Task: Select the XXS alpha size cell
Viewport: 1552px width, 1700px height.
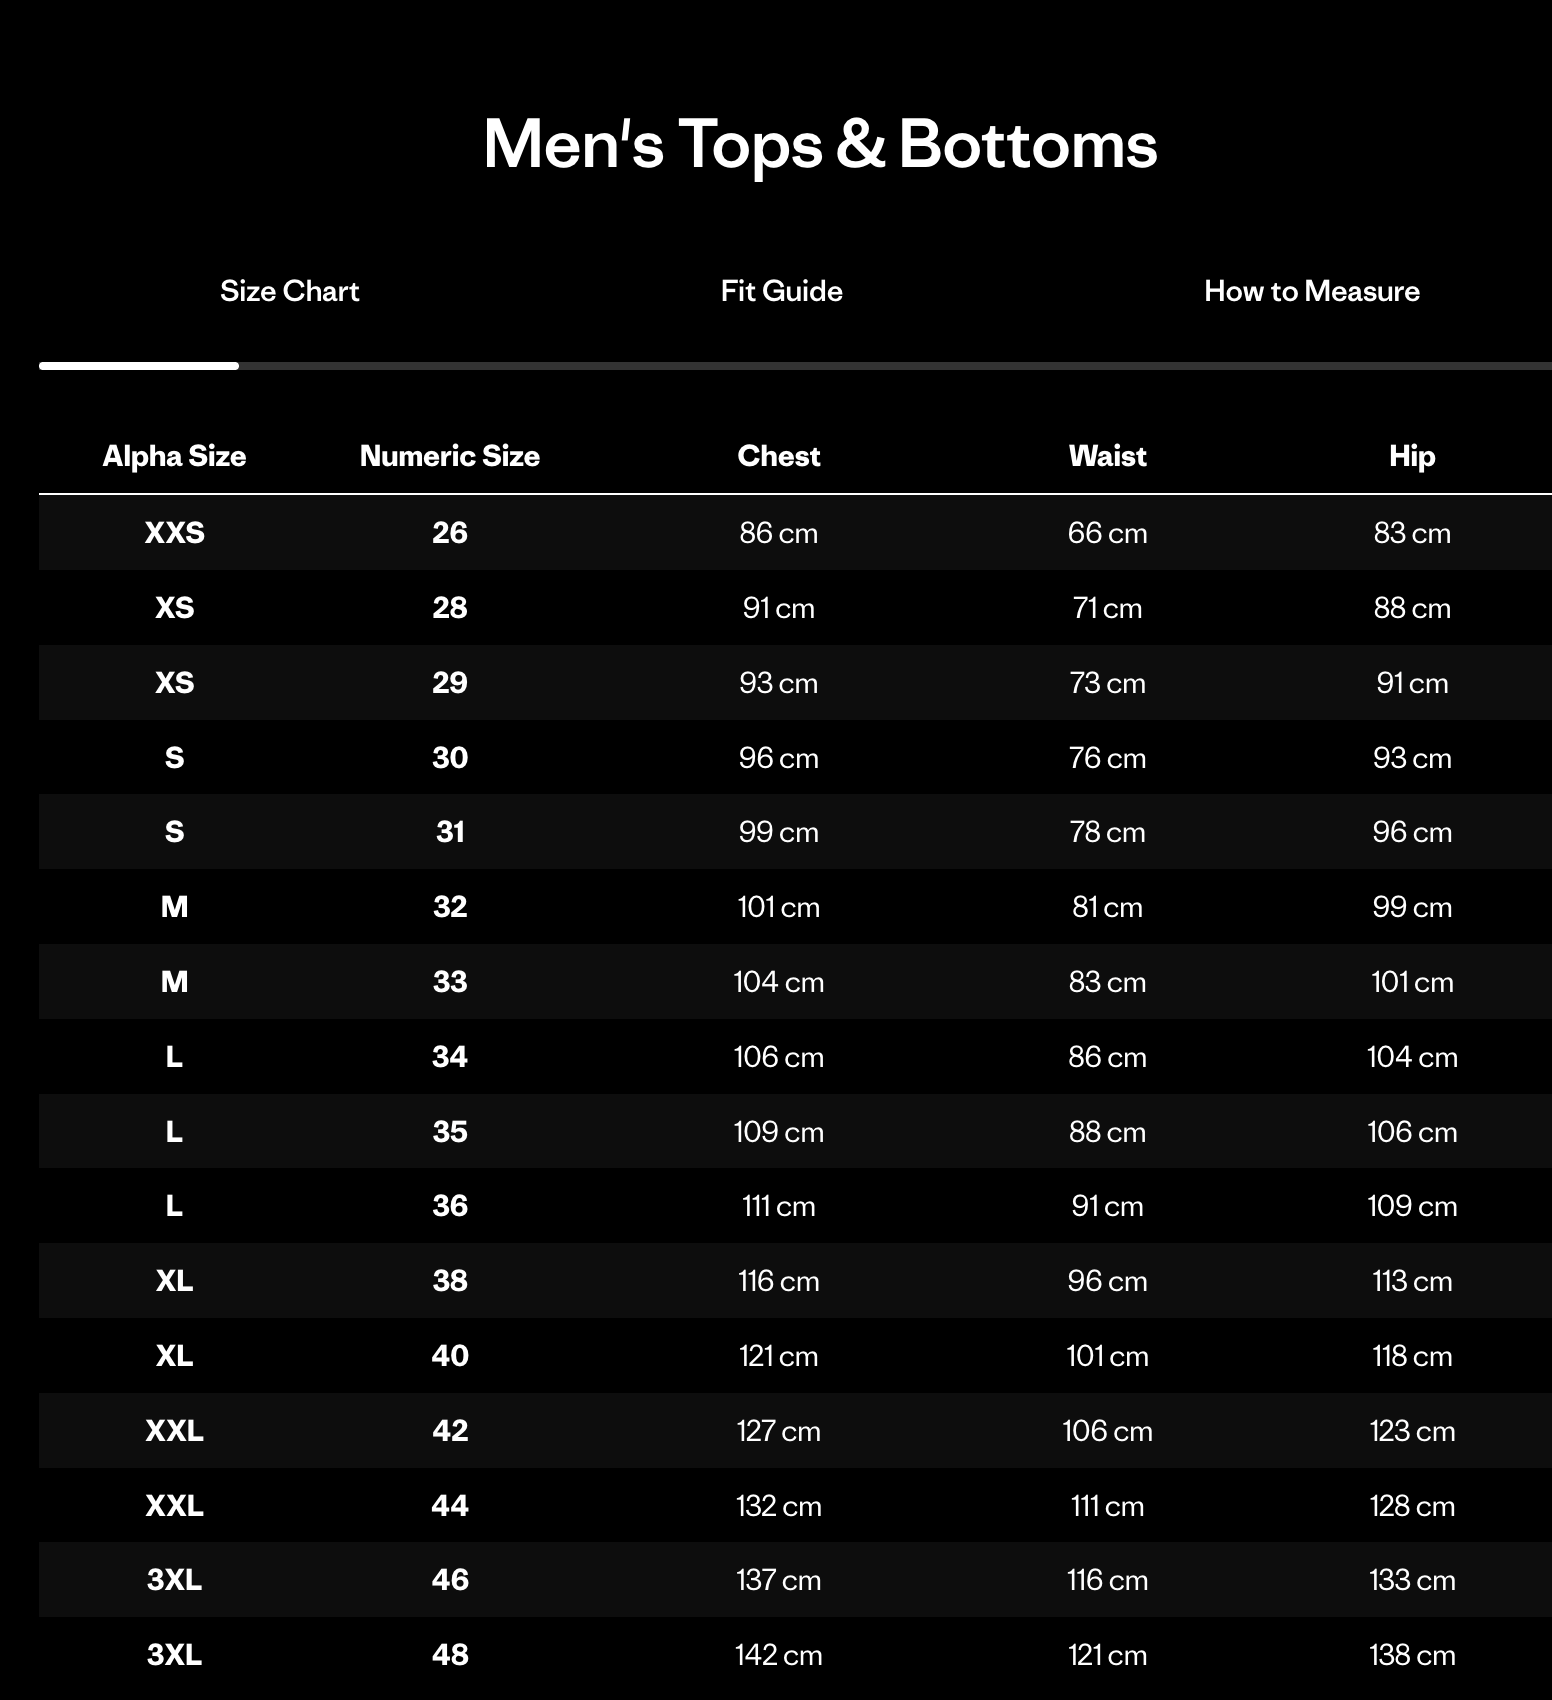Action: (174, 532)
